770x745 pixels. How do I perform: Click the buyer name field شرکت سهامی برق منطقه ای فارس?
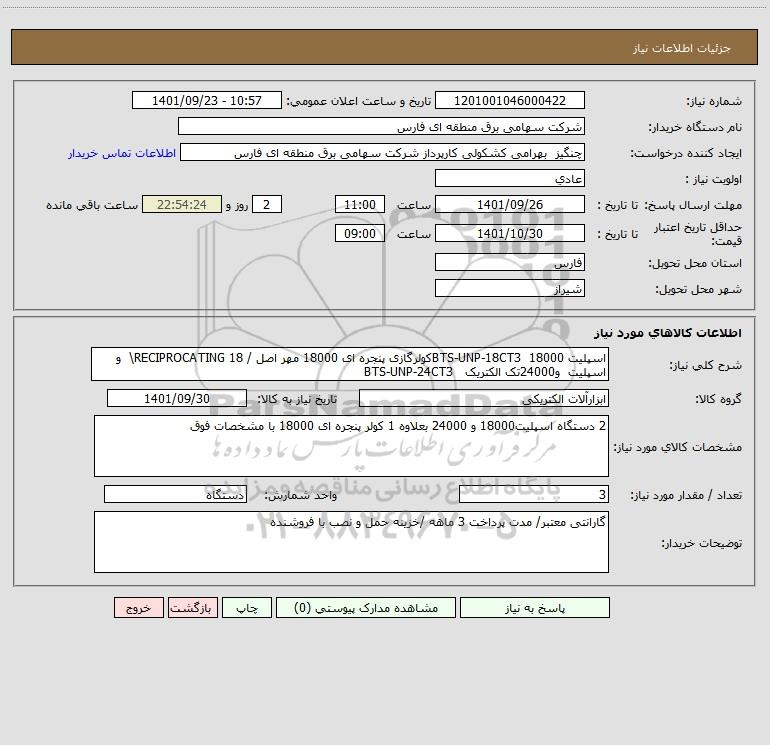pyautogui.click(x=381, y=126)
